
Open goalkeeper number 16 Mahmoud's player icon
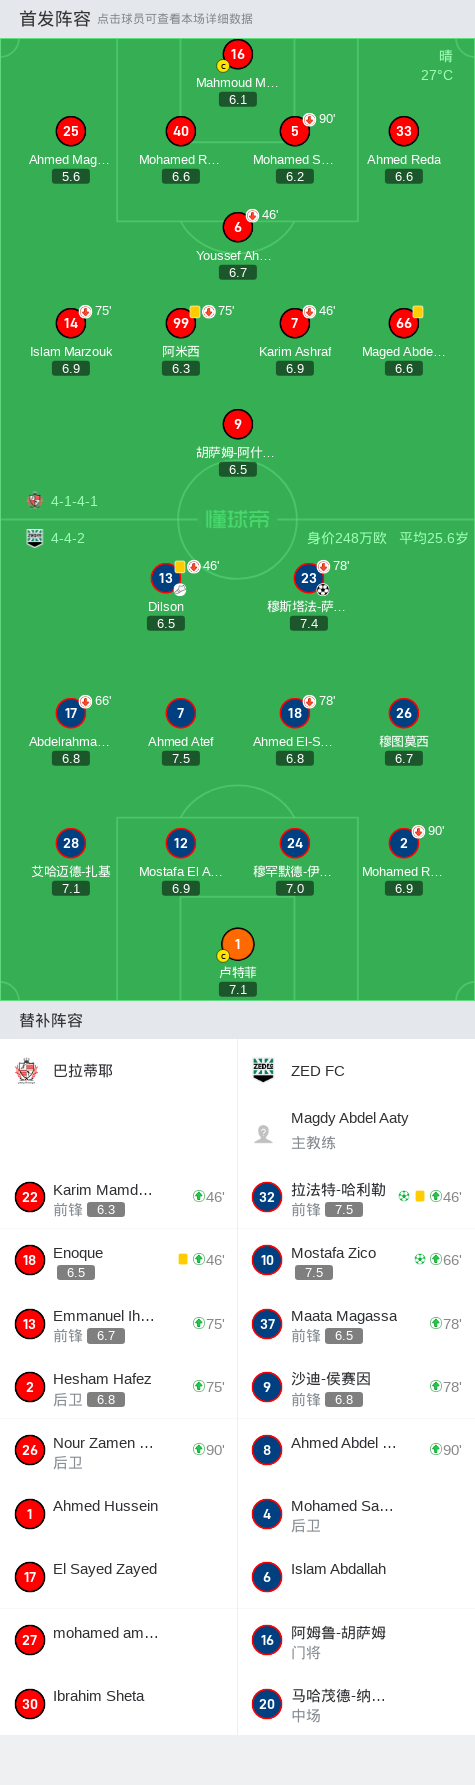tap(237, 54)
